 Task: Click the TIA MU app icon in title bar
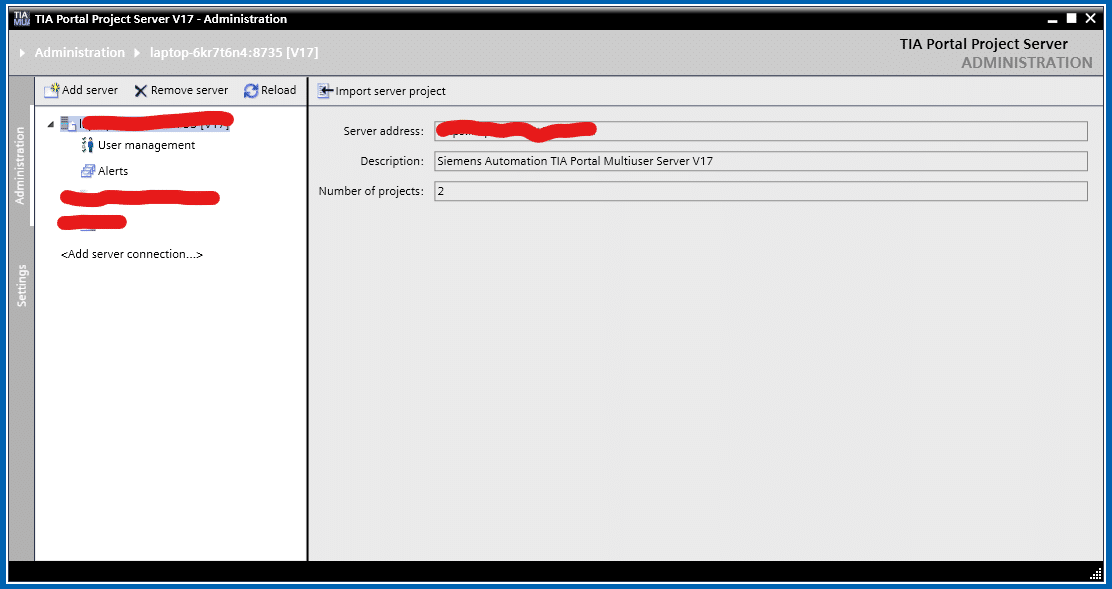pyautogui.click(x=22, y=19)
